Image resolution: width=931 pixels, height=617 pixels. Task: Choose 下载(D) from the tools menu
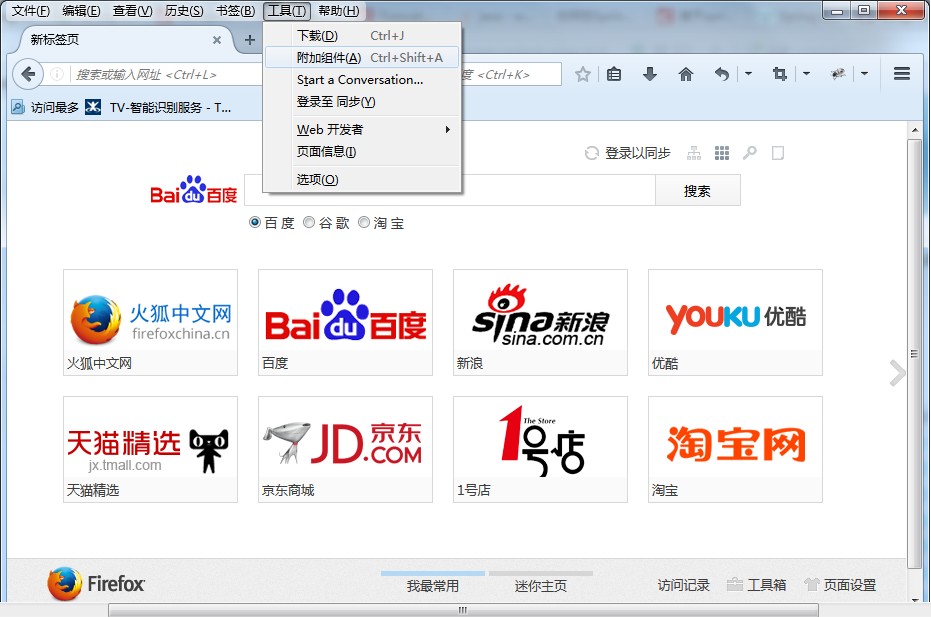[362, 36]
